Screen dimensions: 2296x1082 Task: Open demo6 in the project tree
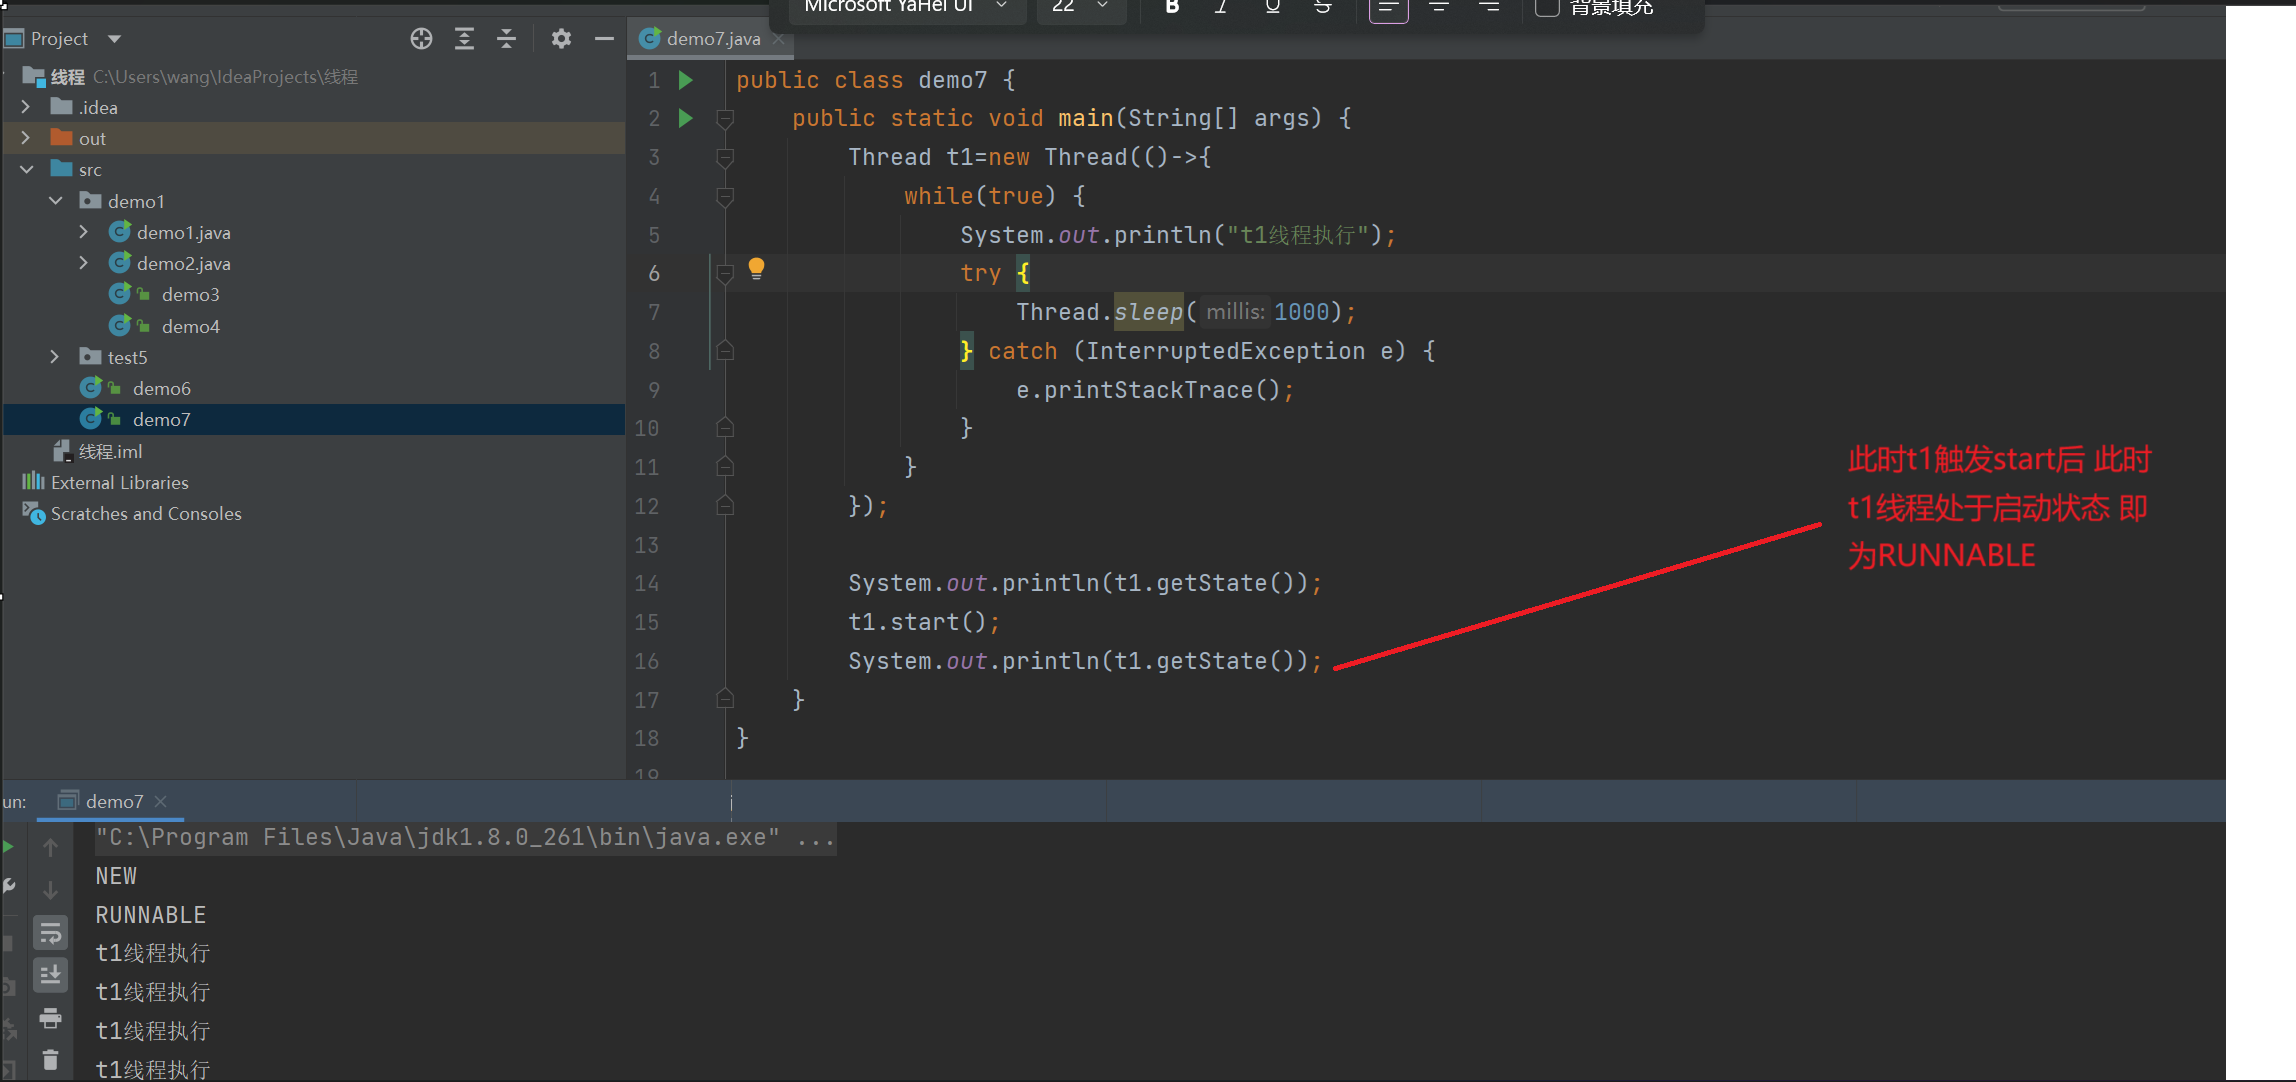click(x=161, y=388)
